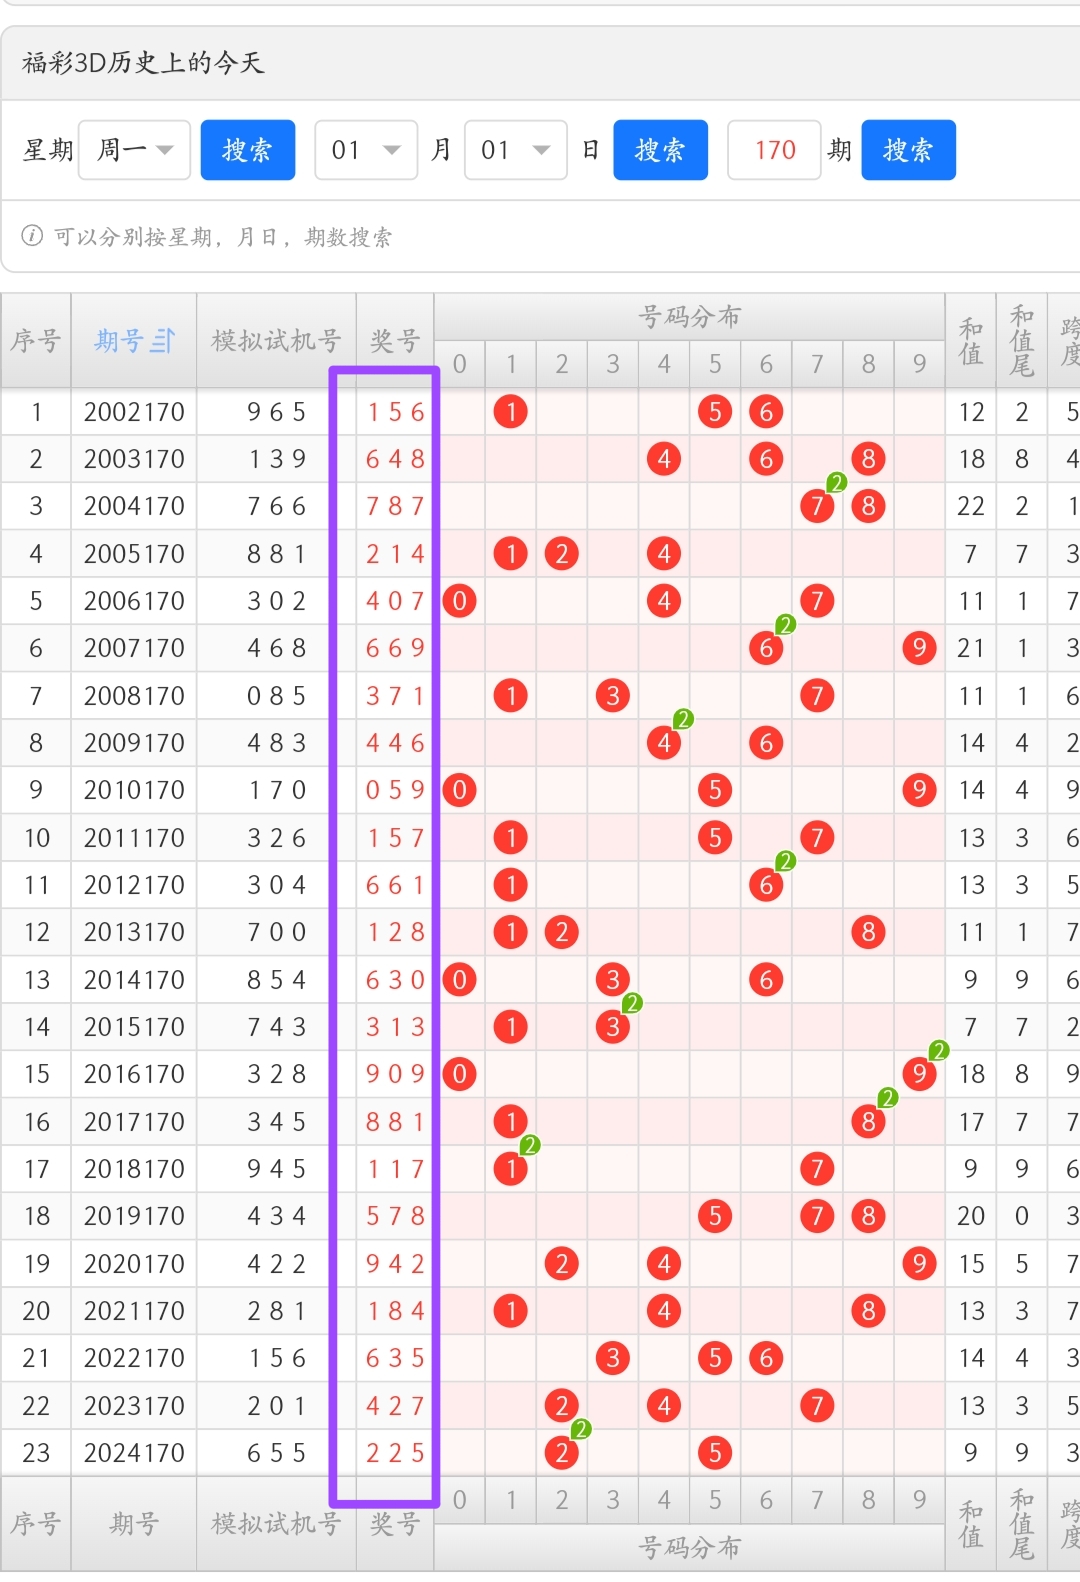Image resolution: width=1080 pixels, height=1582 pixels.
Task: Click winning number 2 2 5 in row 23
Action: coord(396,1453)
